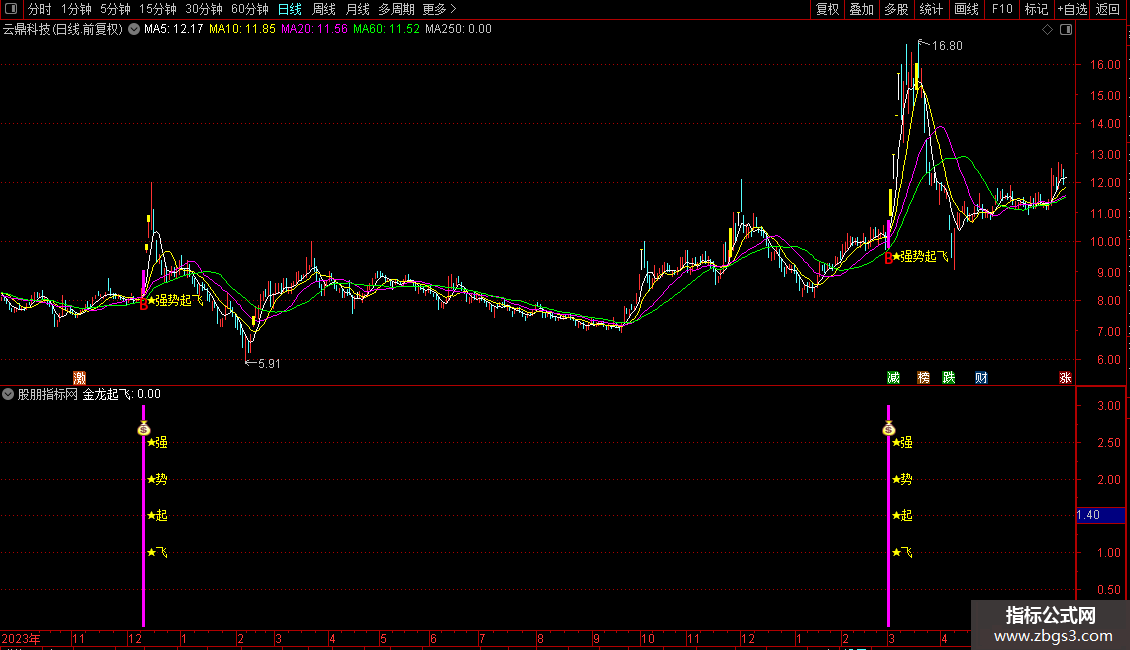
Task: Click the 云鼎科技(日线.前复权) stock title
Action: 63,30
